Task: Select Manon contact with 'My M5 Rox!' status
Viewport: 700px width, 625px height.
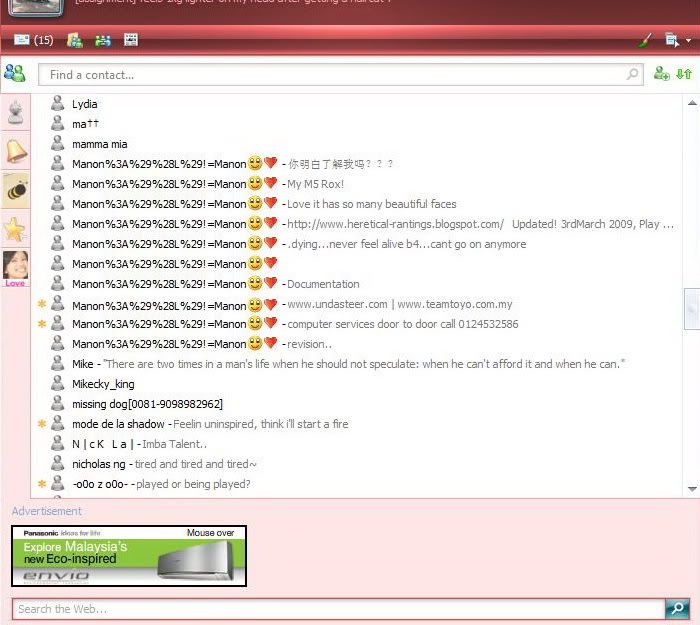Action: click(x=208, y=184)
